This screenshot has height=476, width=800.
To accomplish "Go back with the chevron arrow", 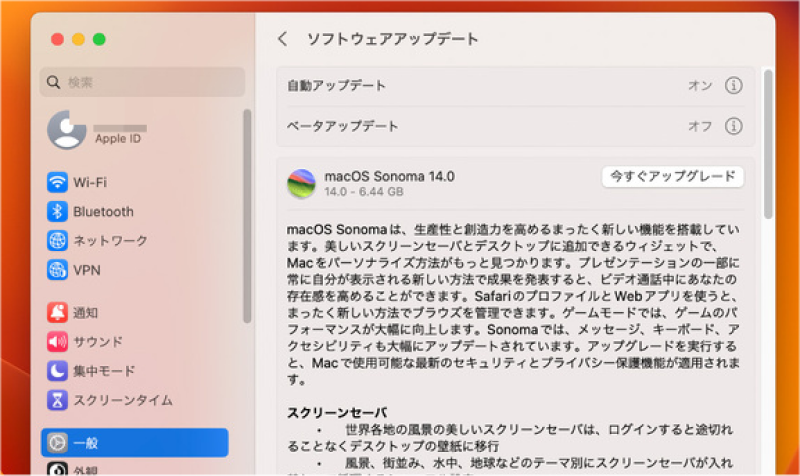I will [282, 39].
